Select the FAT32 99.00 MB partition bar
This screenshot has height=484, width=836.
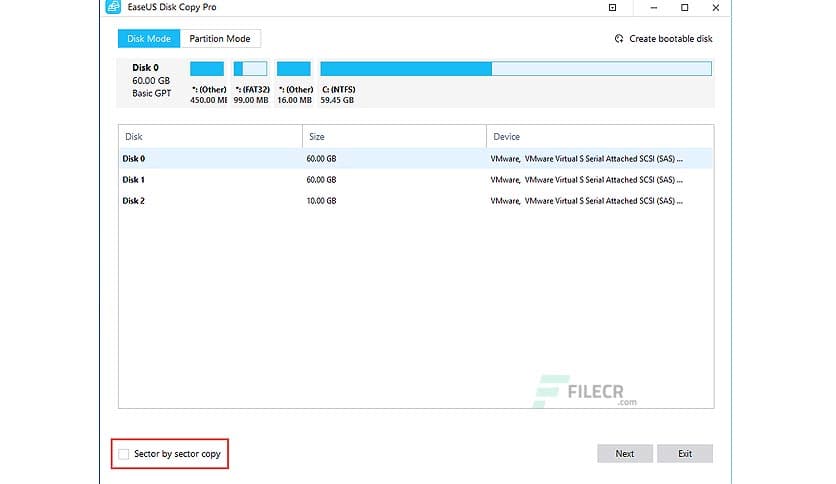click(251, 69)
